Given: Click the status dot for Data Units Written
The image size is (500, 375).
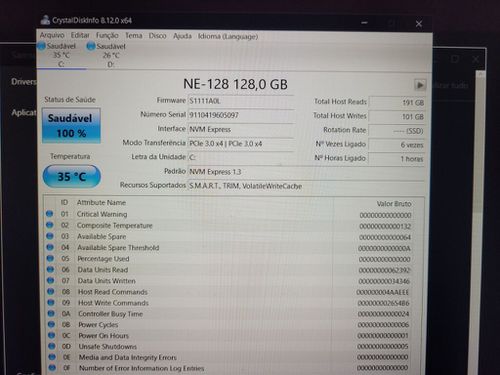Looking at the screenshot, I should (51, 280).
